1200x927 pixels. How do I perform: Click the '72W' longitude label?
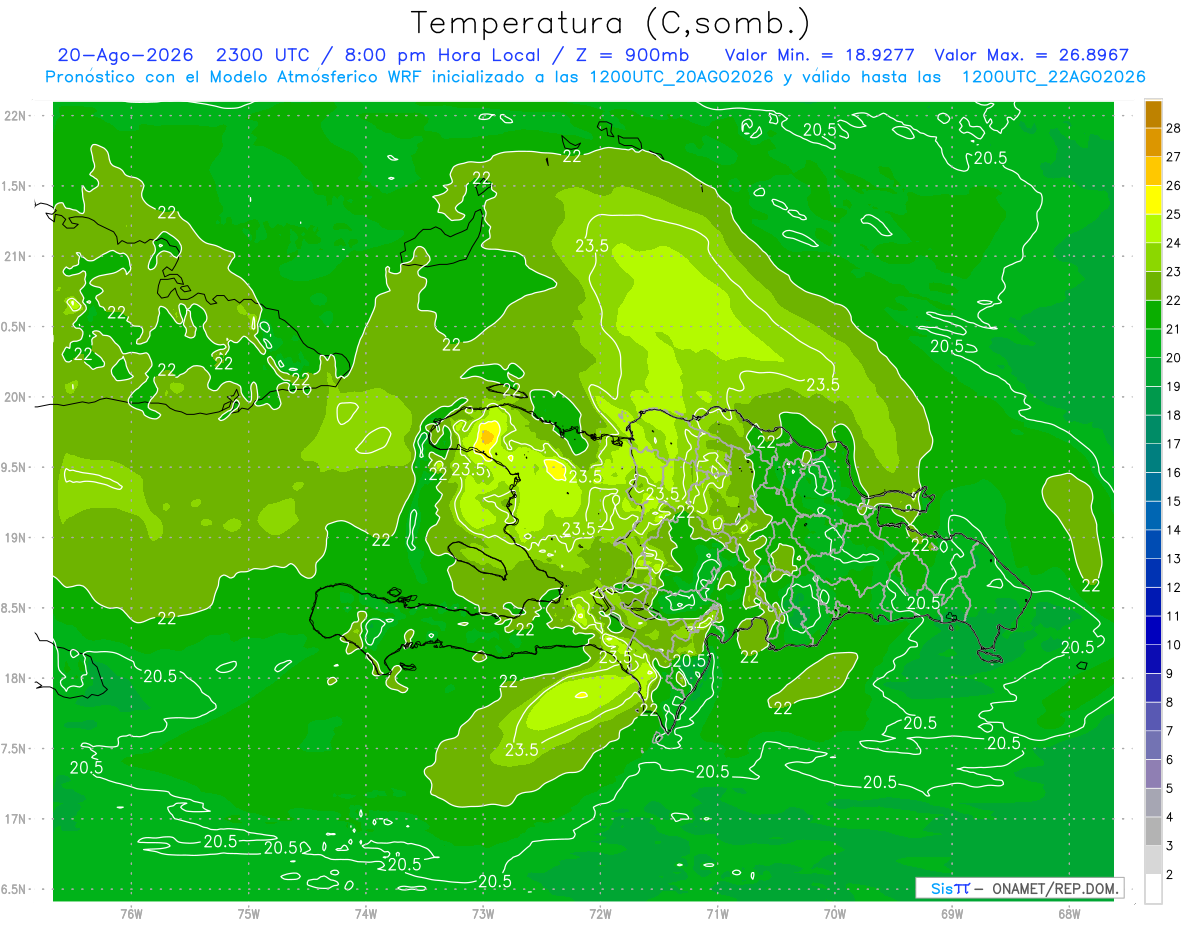(x=600, y=913)
